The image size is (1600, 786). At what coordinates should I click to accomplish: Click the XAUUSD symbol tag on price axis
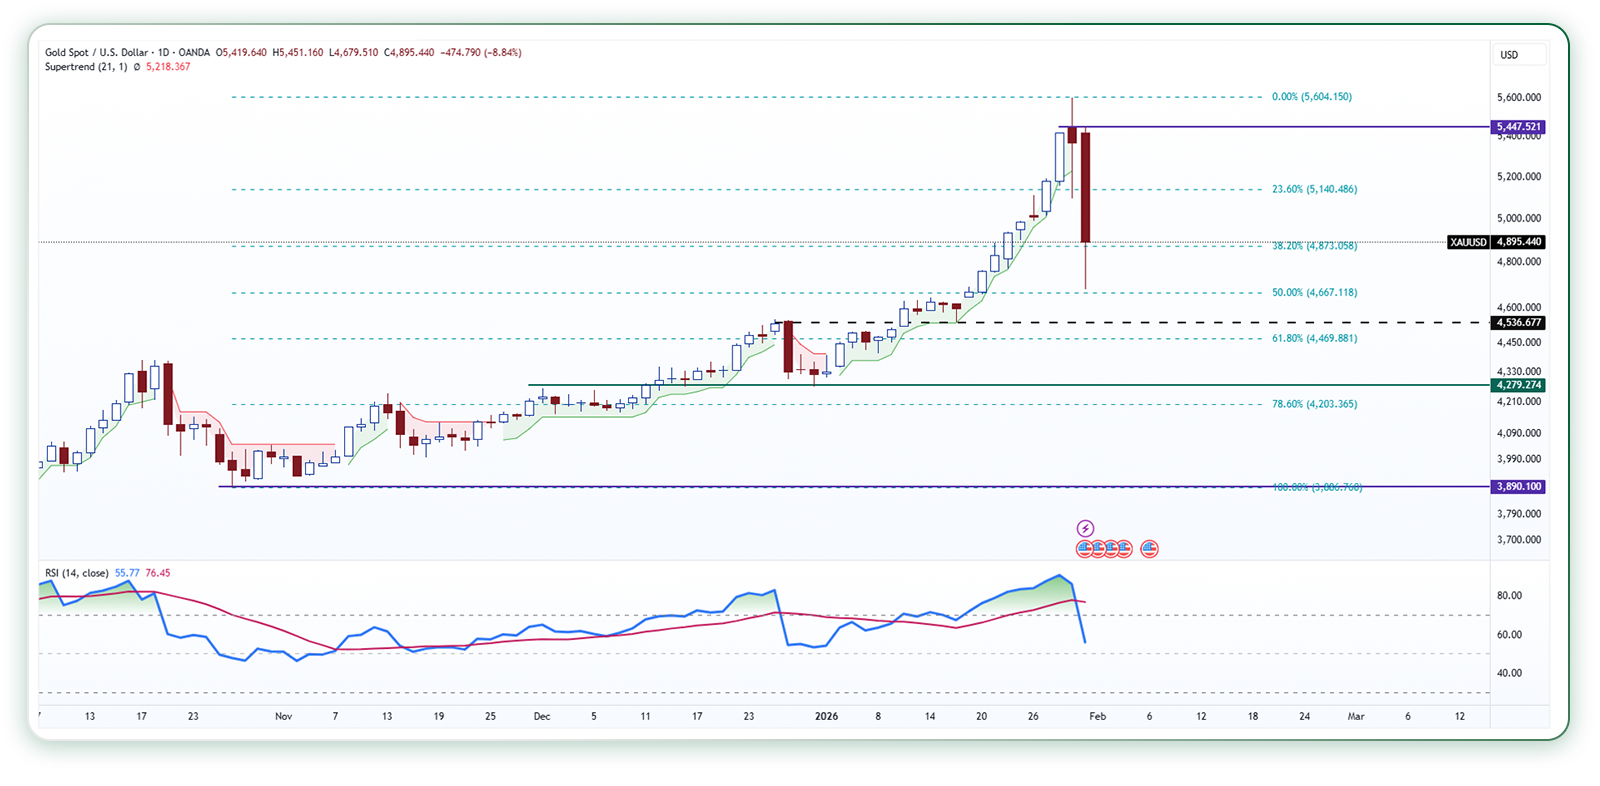[x=1468, y=242]
